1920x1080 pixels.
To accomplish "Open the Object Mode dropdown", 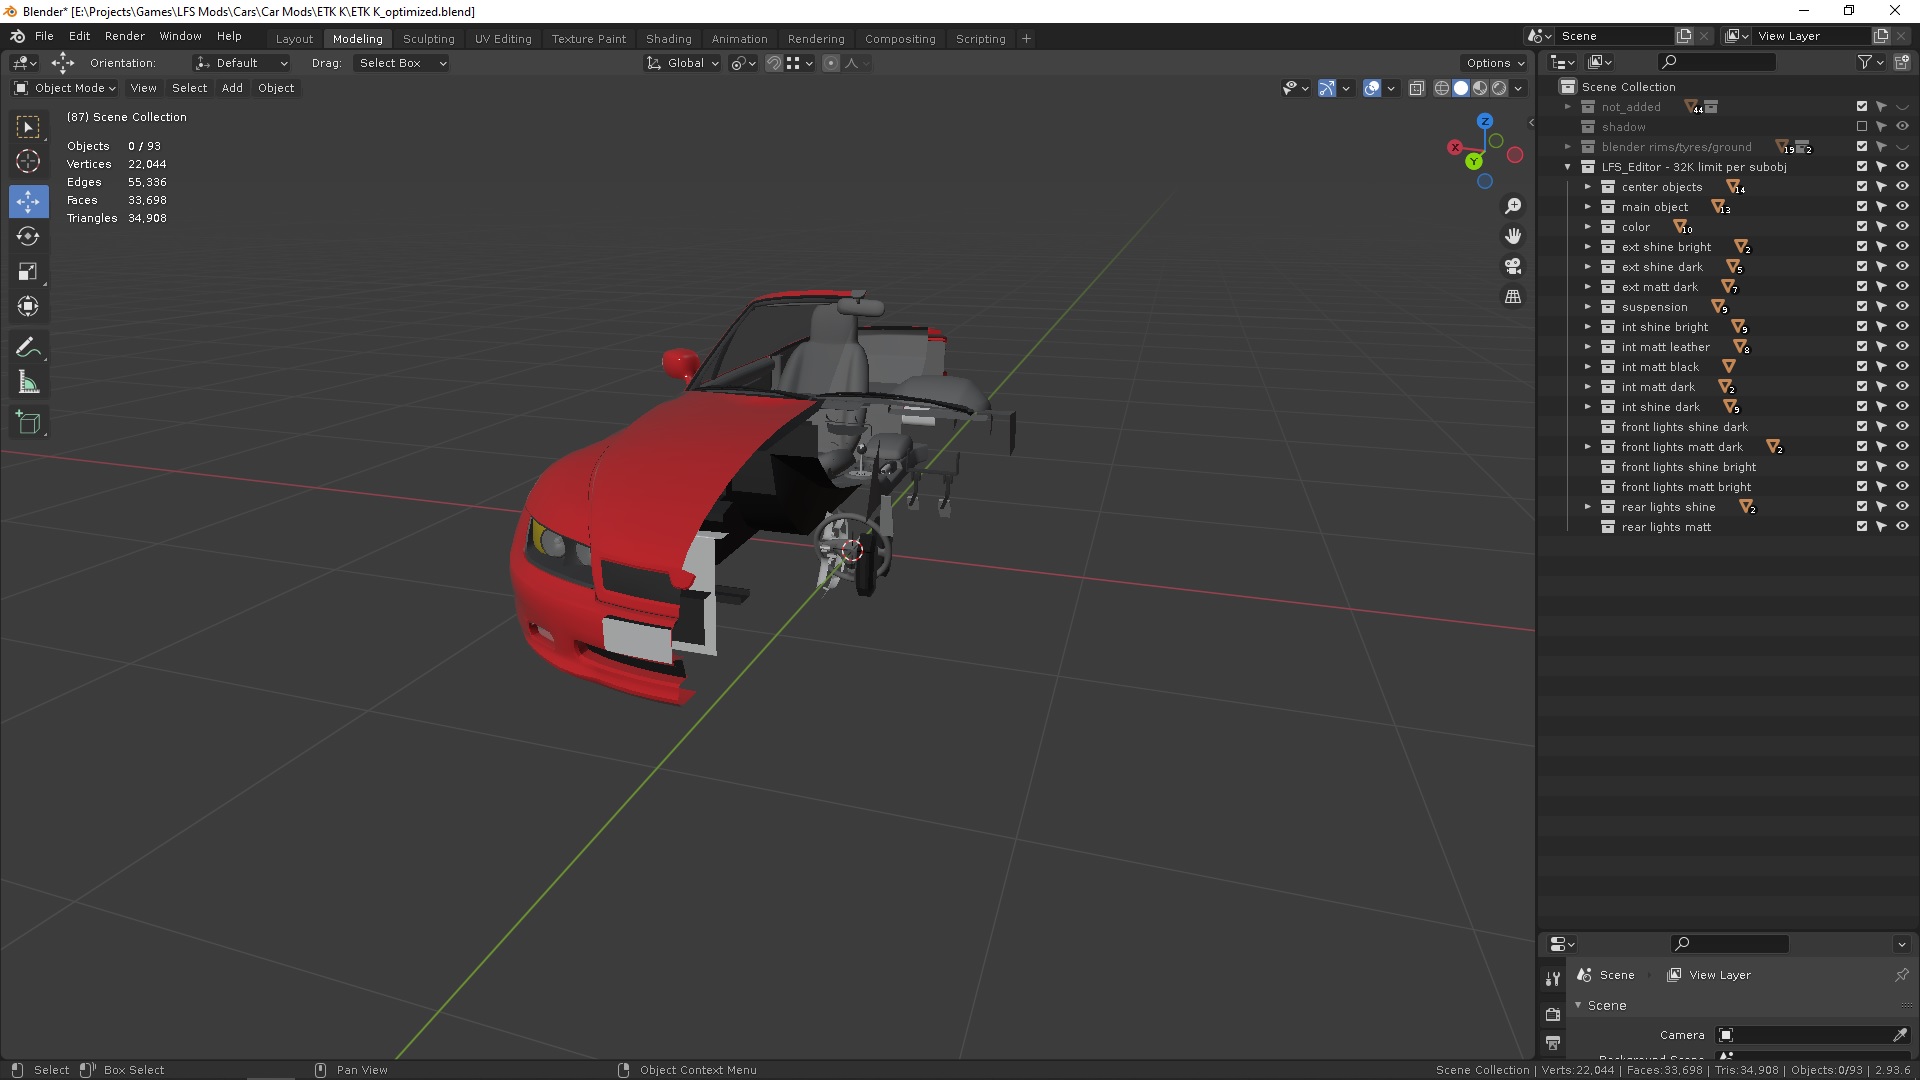I will tap(66, 88).
